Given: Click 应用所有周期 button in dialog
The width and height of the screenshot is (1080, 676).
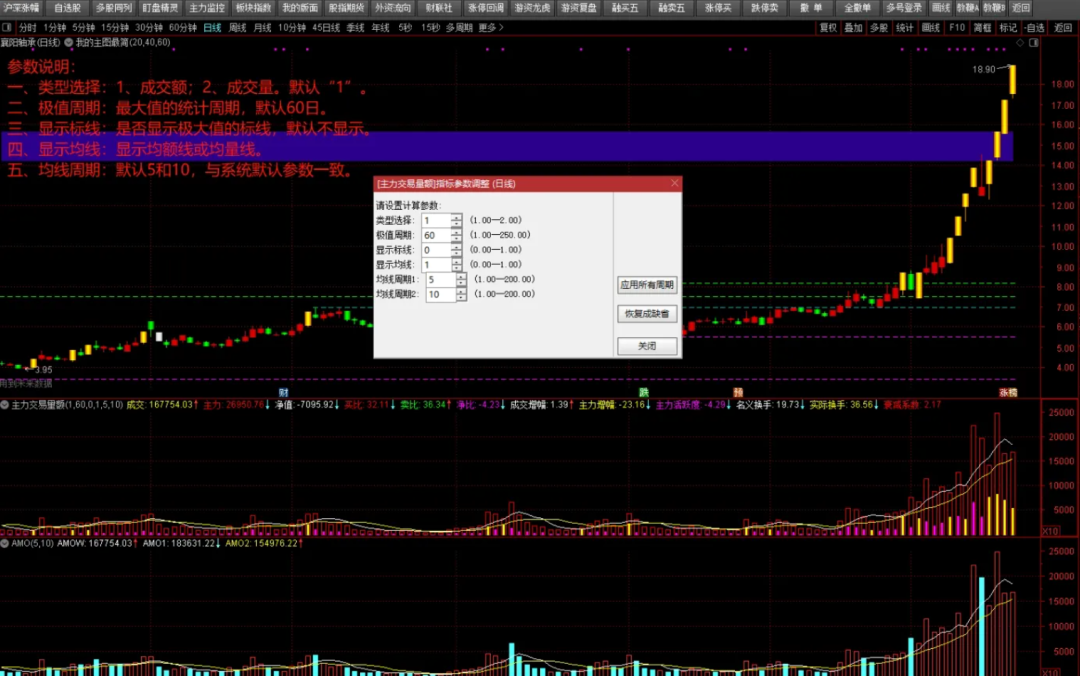Looking at the screenshot, I should (647, 285).
